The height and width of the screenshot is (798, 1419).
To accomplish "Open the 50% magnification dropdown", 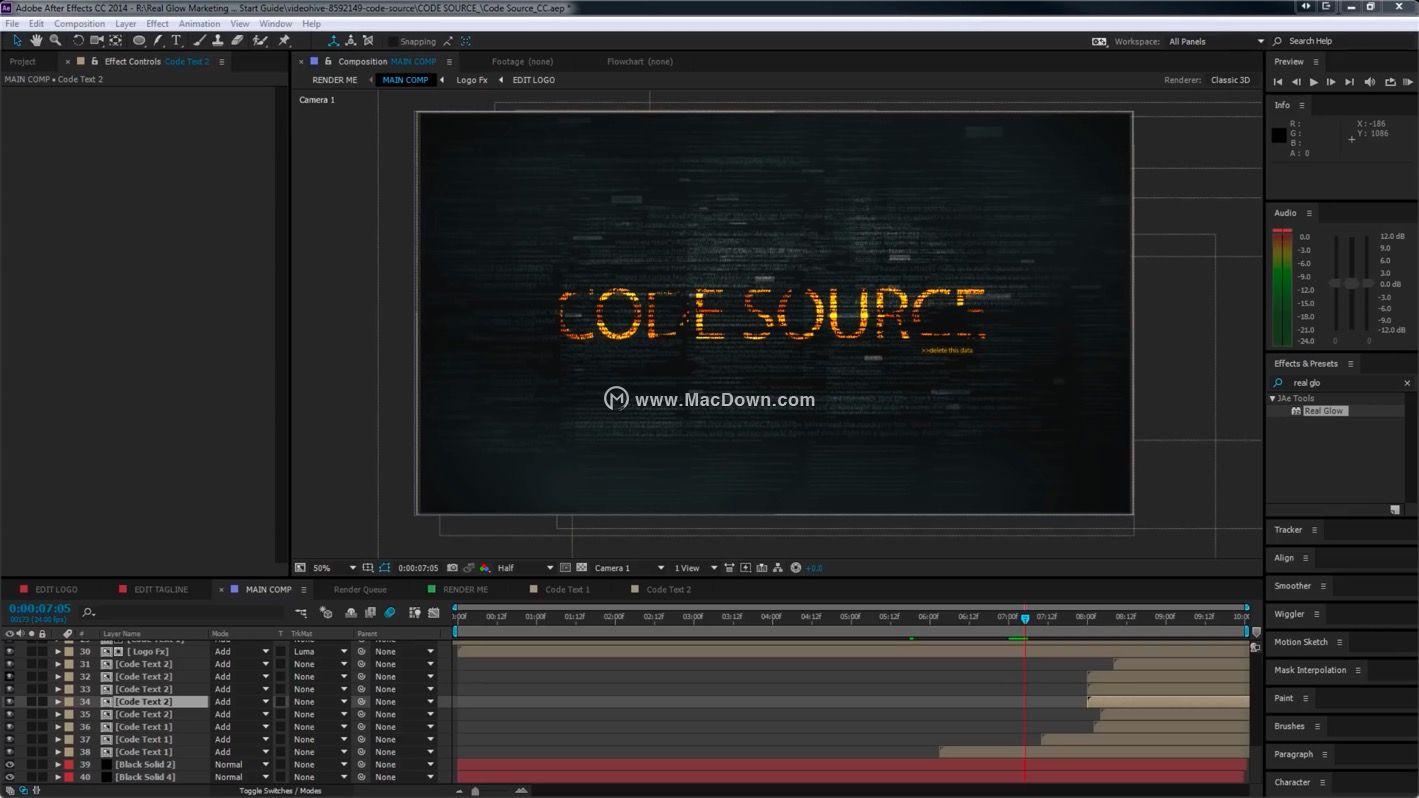I will click(334, 568).
